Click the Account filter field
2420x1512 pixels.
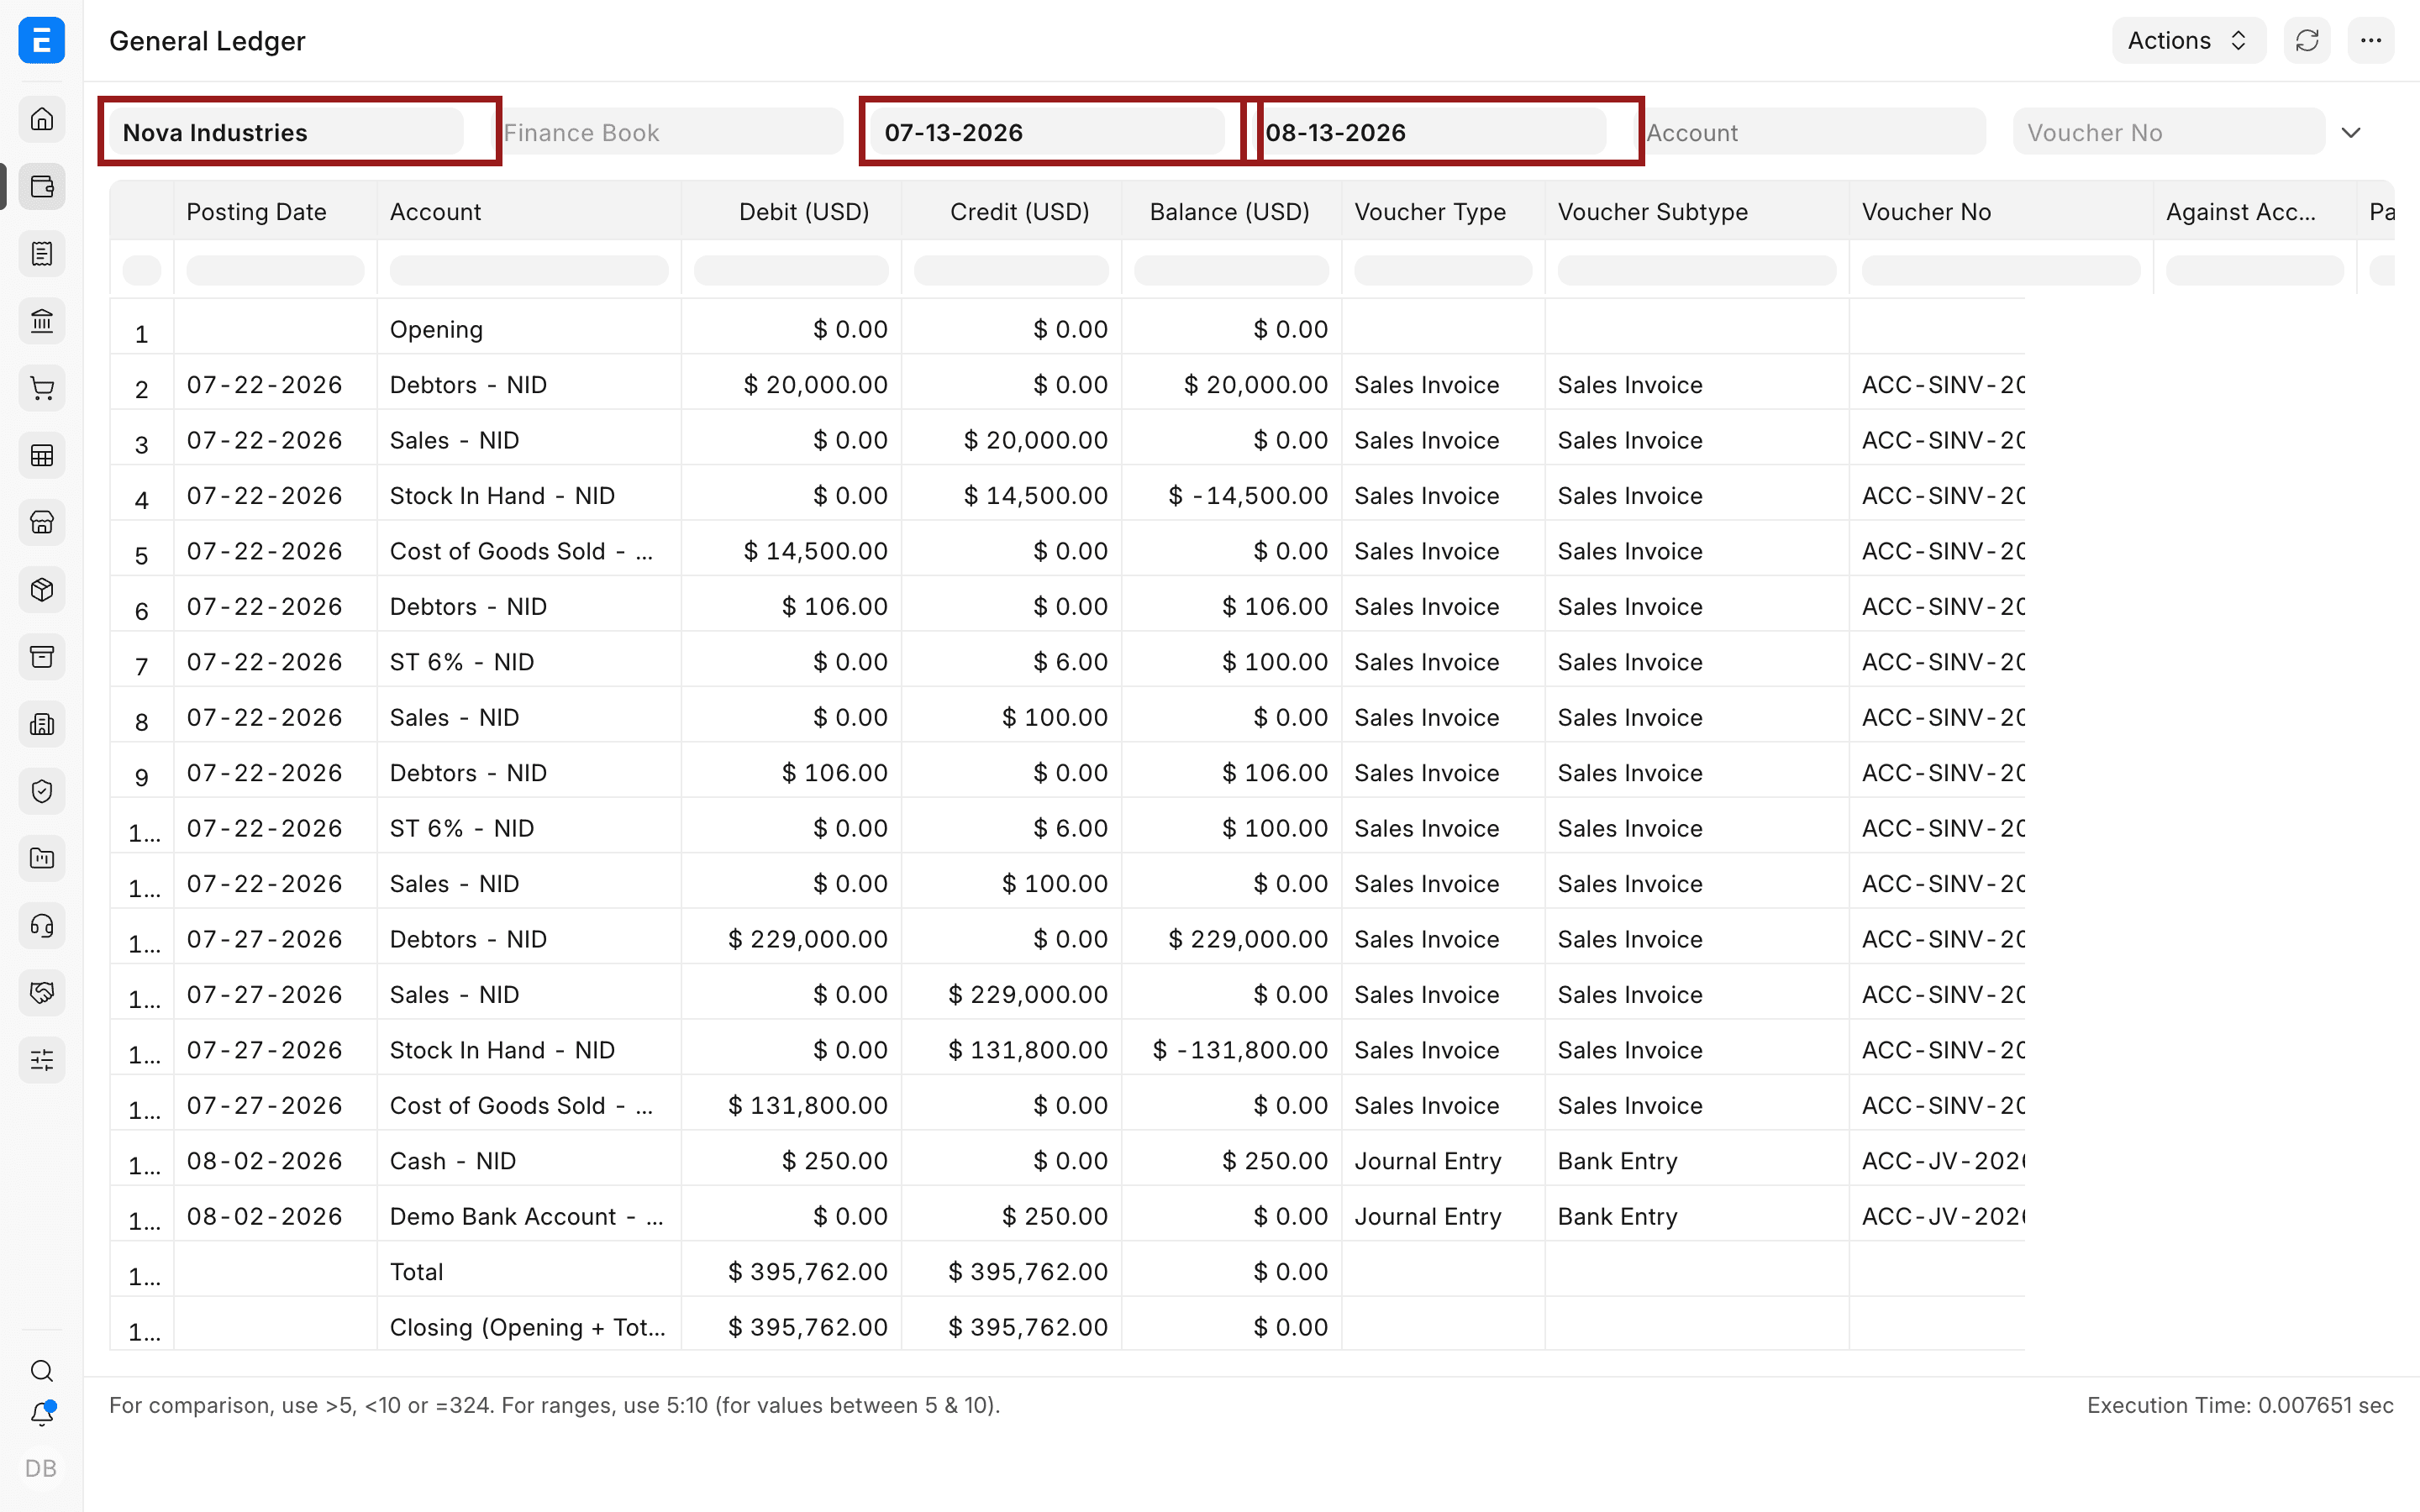pyautogui.click(x=1811, y=132)
